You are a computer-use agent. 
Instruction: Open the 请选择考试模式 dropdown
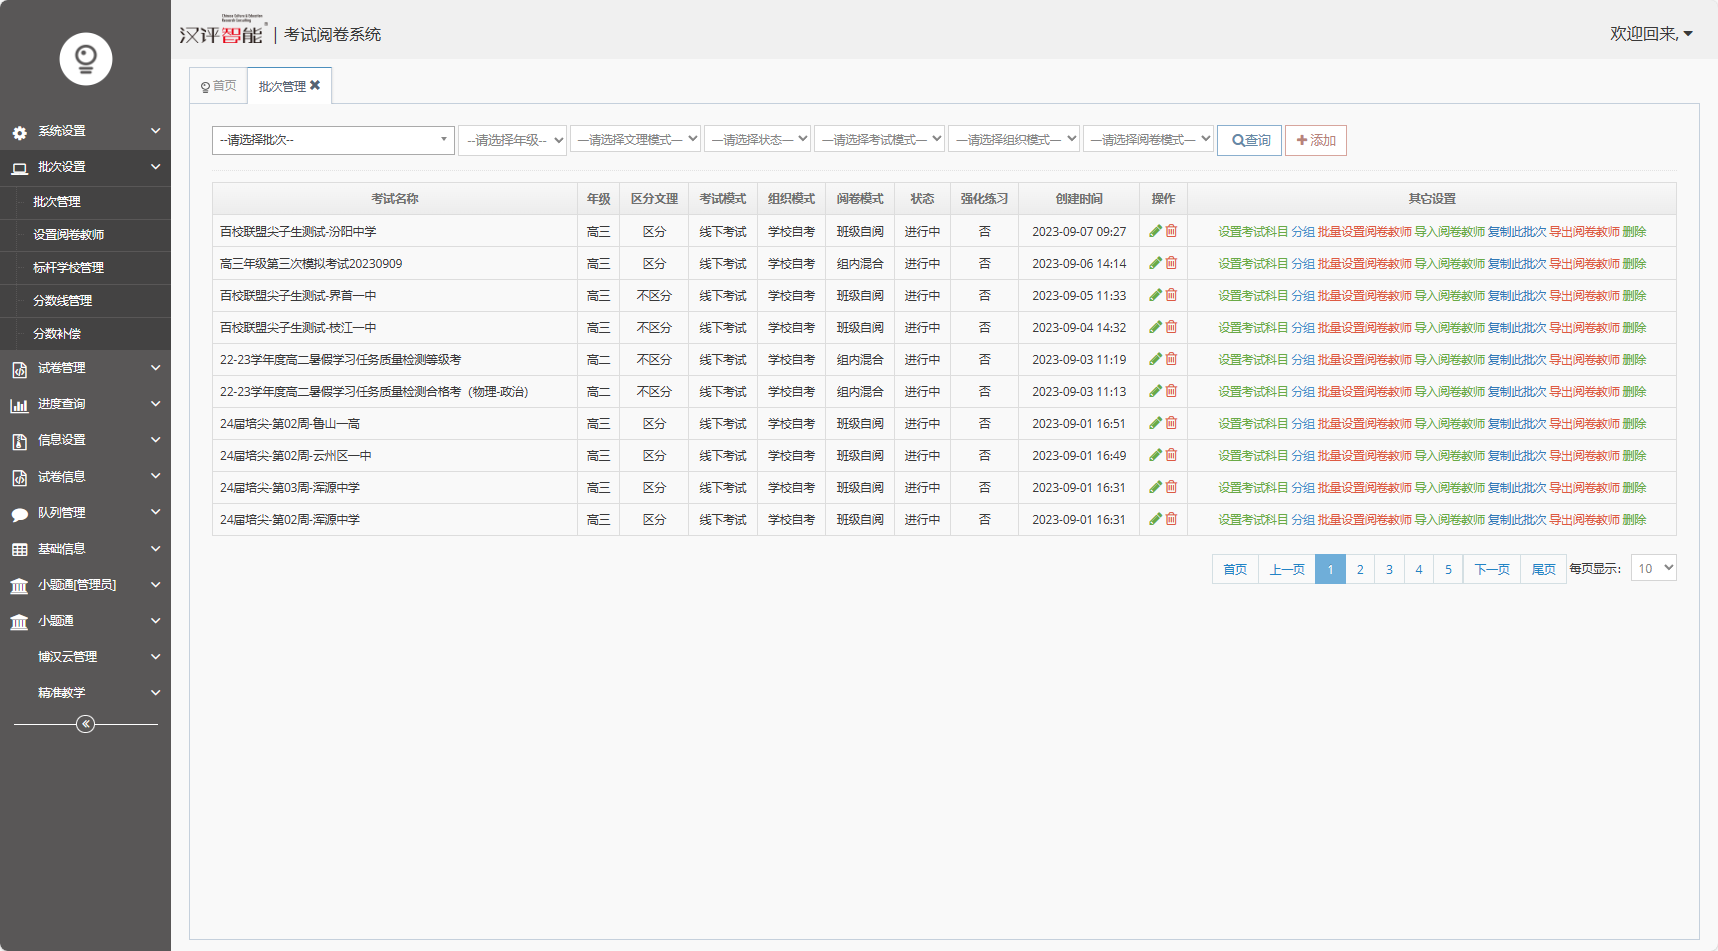point(879,140)
